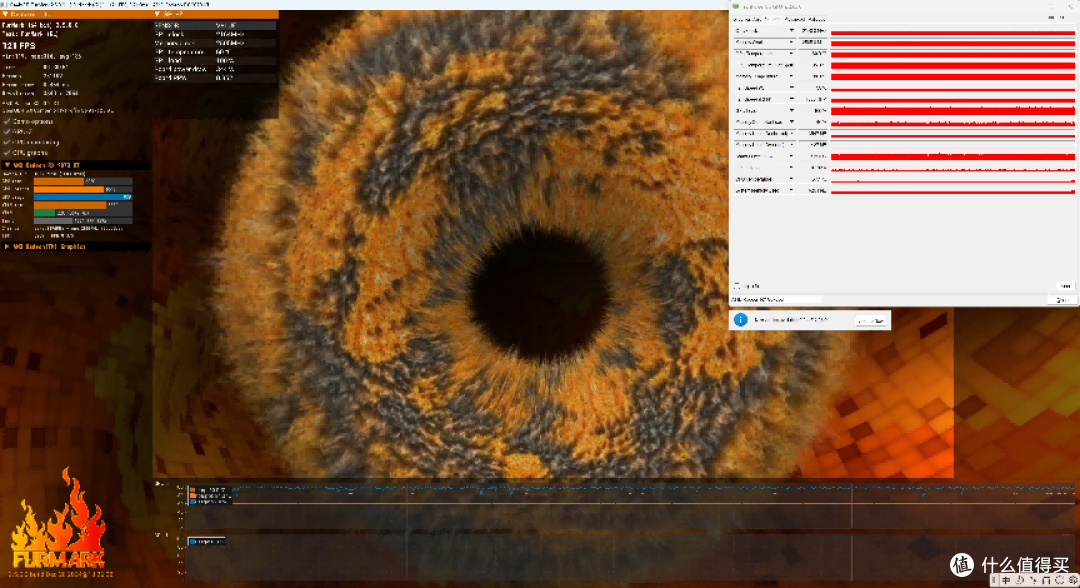Click the blue GPU usage bar in FurMark

tap(83, 197)
